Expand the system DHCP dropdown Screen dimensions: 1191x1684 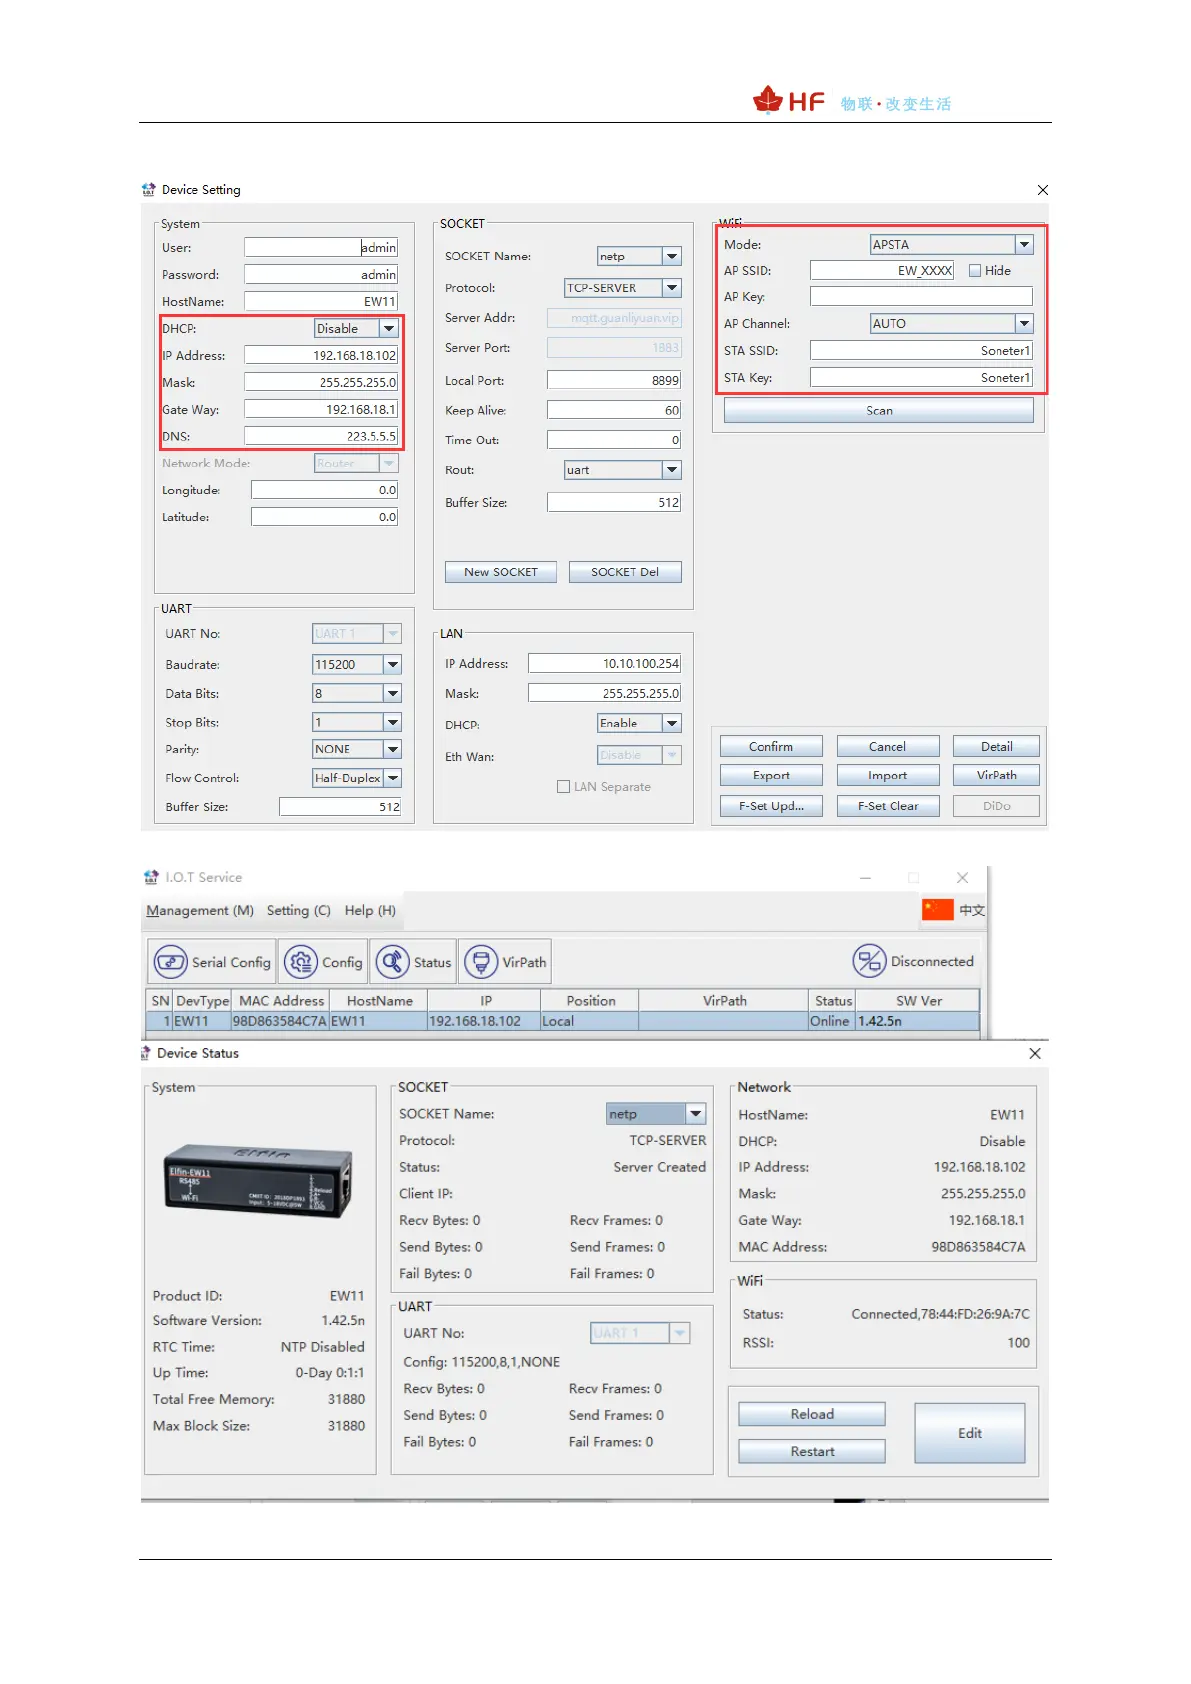(x=389, y=329)
